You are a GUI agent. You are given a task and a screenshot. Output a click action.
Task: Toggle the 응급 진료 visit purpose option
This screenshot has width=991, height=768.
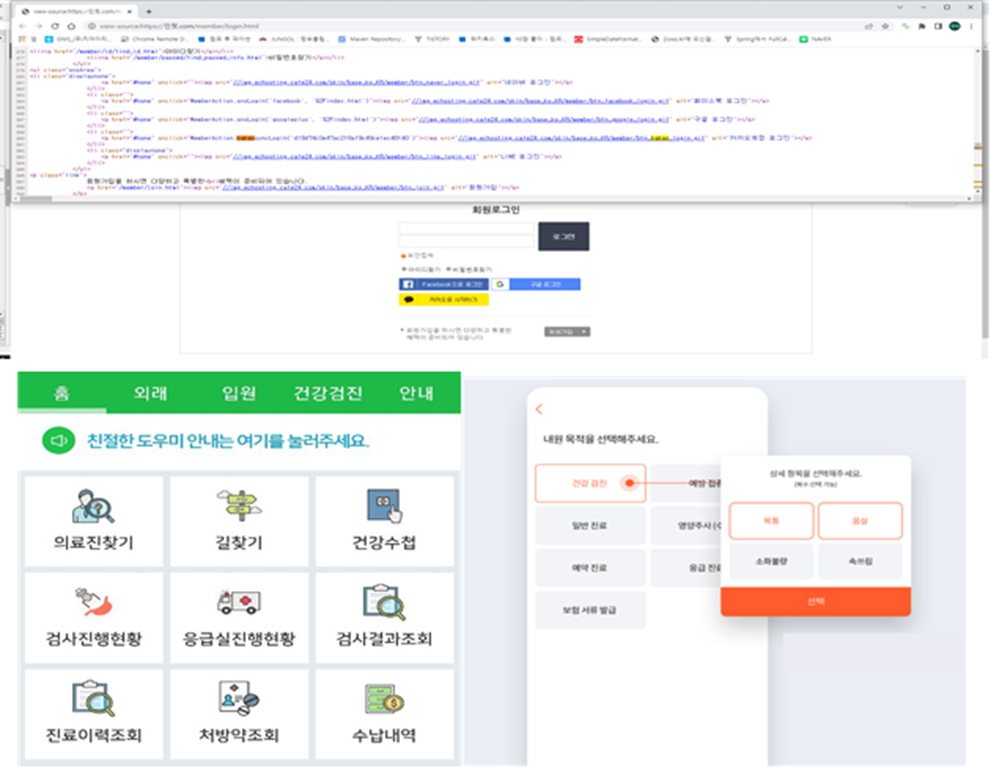[x=686, y=568]
